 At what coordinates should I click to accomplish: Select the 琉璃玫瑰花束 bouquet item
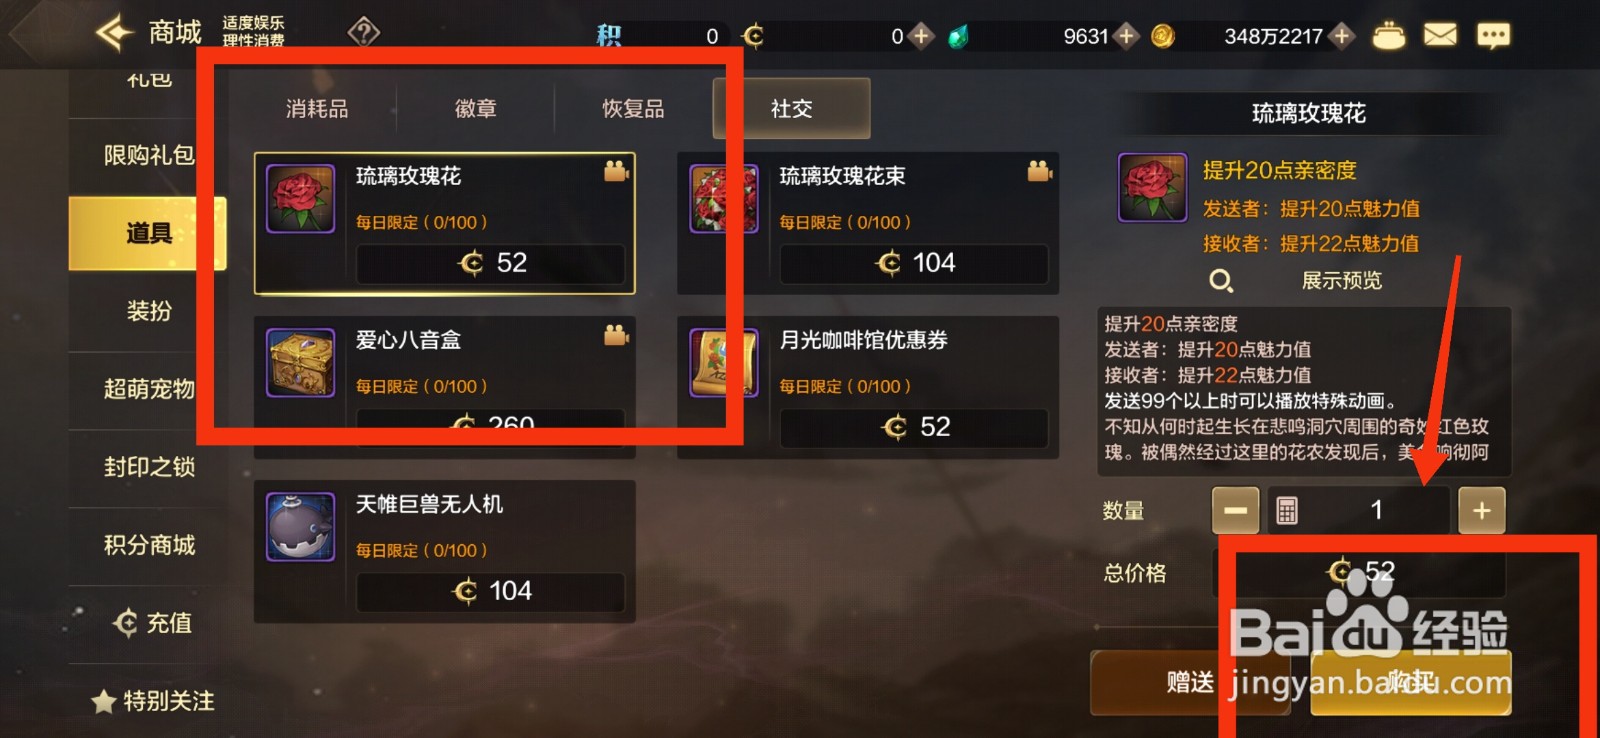868,223
